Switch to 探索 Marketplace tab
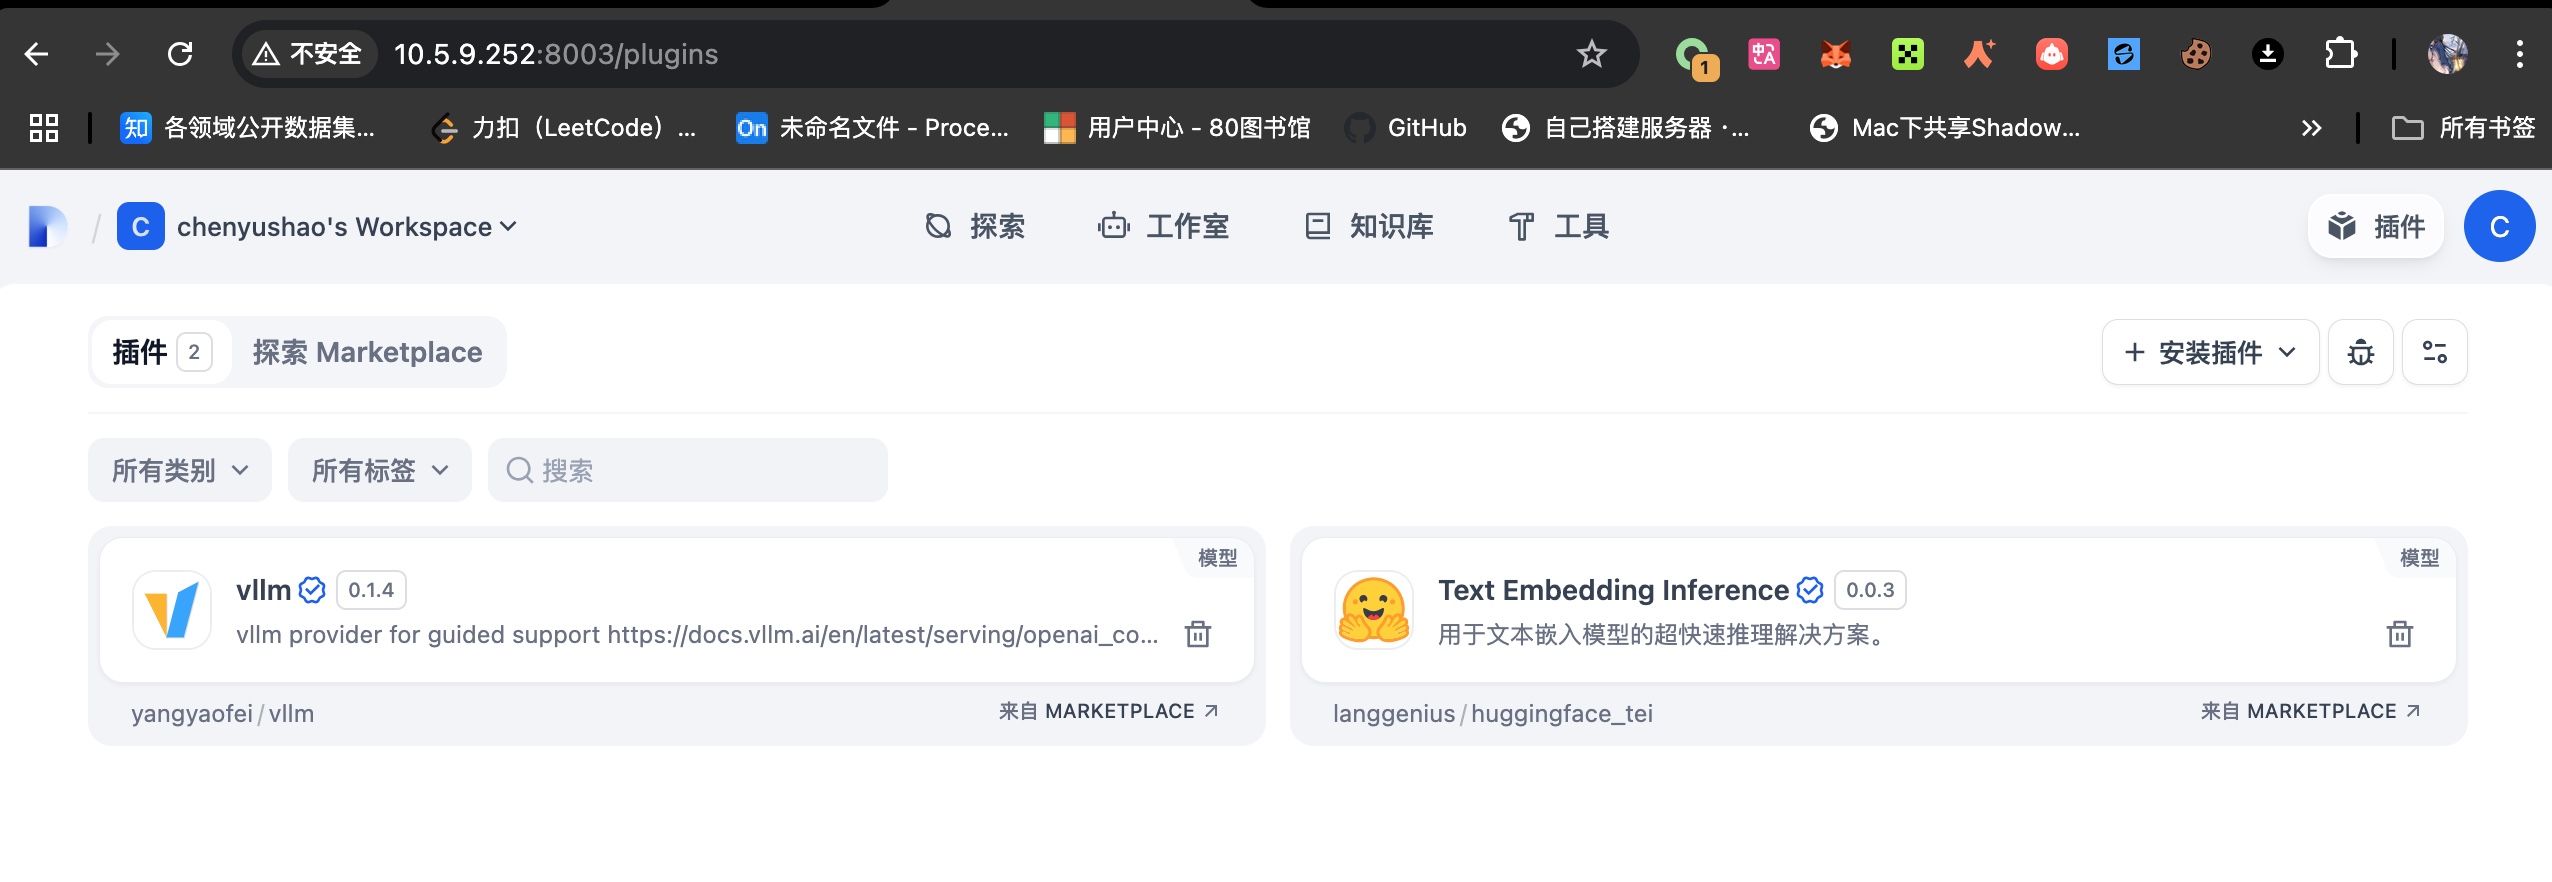This screenshot has width=2552, height=882. 367,352
